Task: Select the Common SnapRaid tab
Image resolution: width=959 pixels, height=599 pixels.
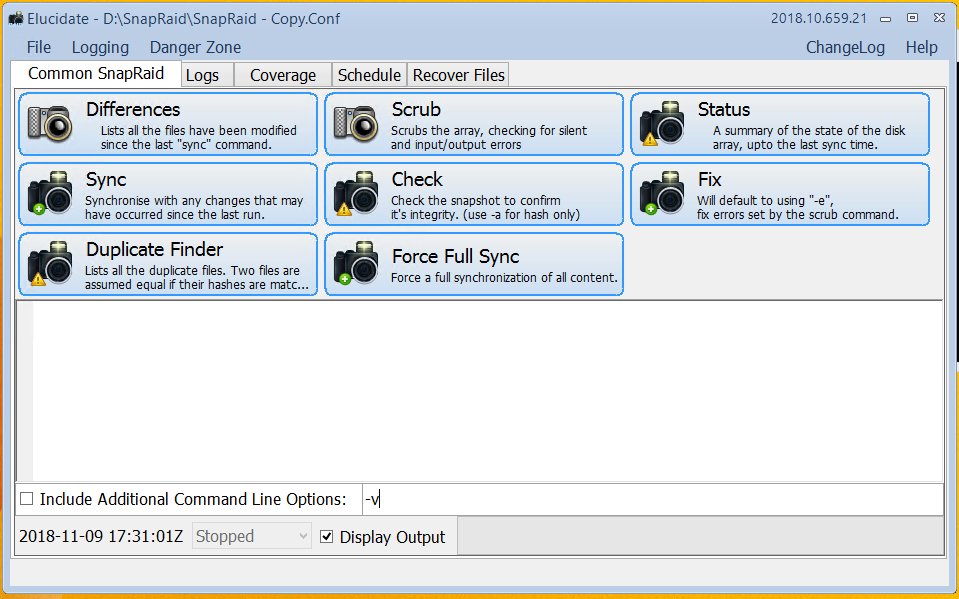Action: (x=96, y=73)
